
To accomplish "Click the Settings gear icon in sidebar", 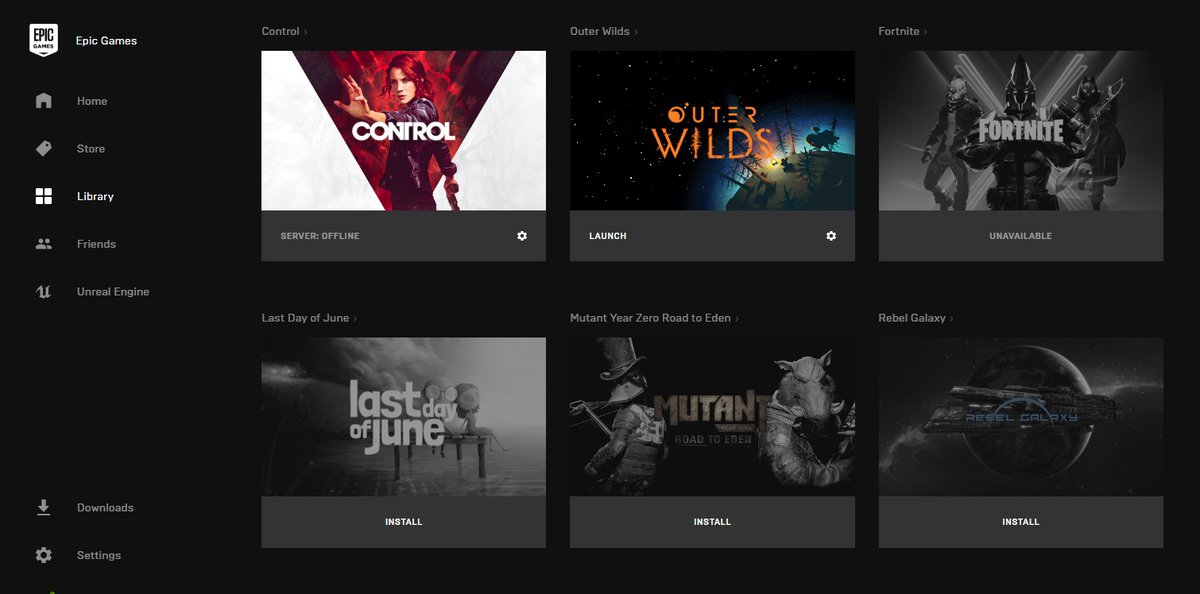I will pyautogui.click(x=43, y=555).
